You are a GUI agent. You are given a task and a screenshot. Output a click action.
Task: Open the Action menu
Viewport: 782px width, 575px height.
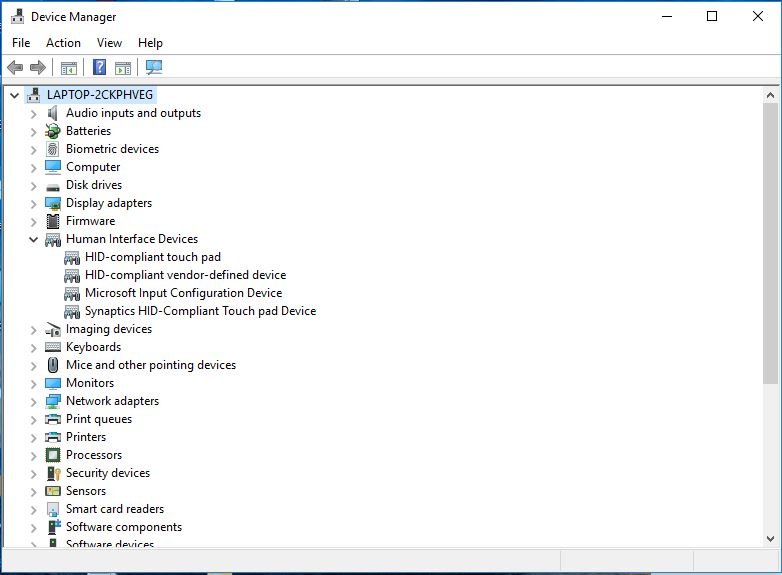tap(63, 43)
